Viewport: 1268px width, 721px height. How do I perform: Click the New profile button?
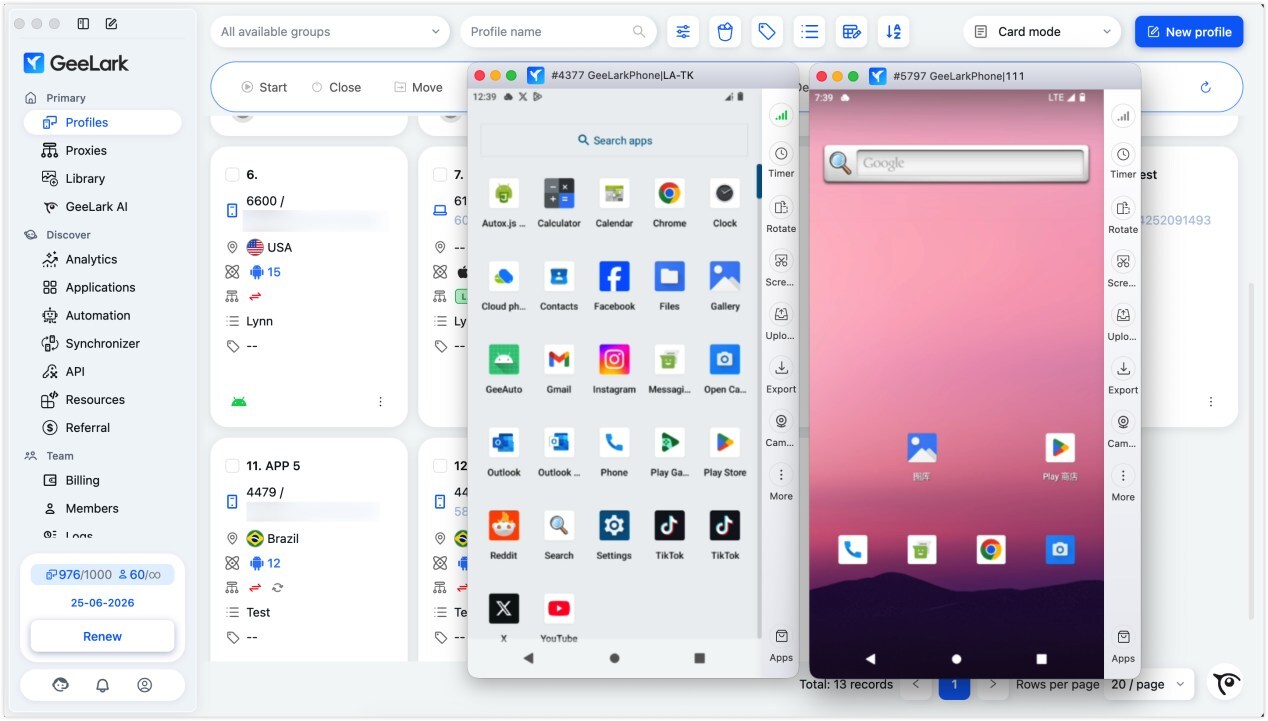1188,32
